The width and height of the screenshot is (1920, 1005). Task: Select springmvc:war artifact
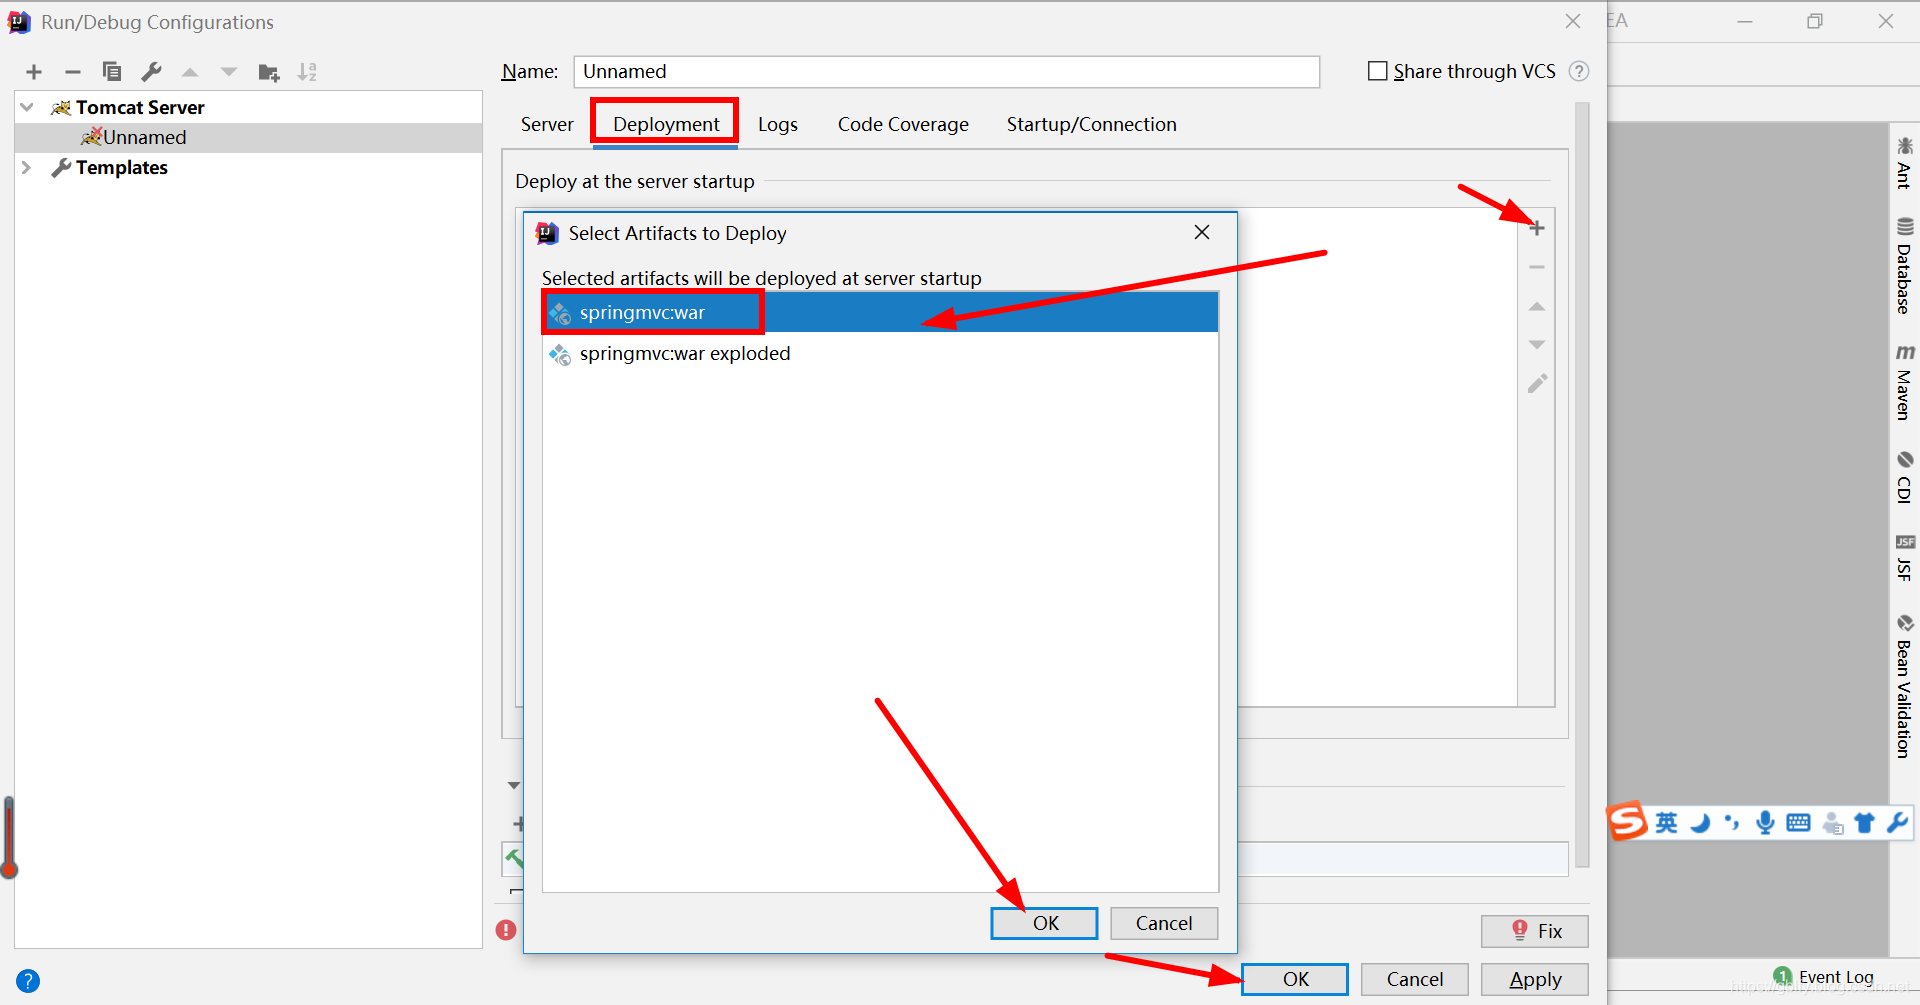[880, 312]
